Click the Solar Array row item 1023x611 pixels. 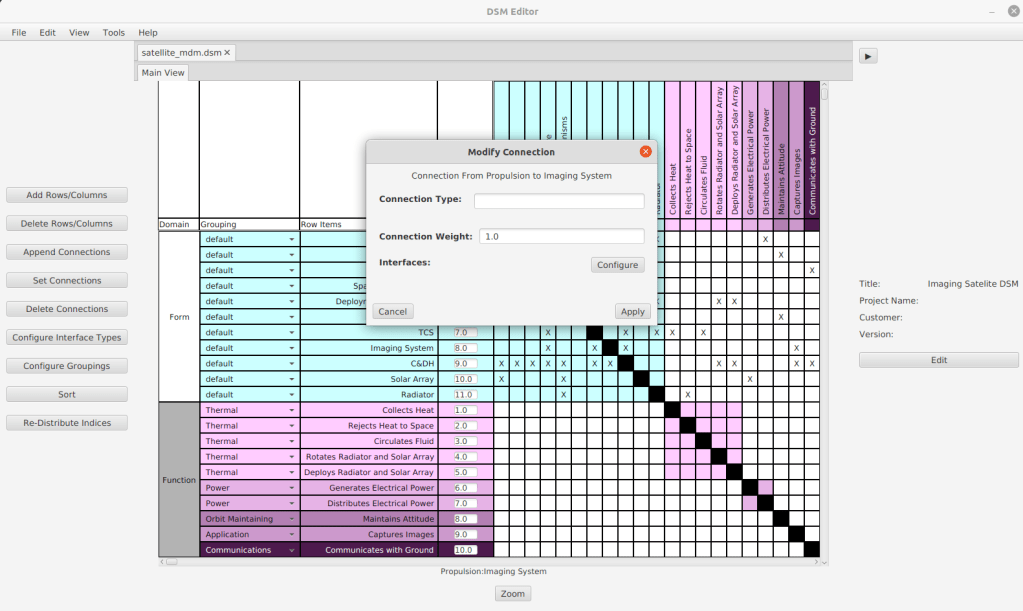tap(369, 379)
